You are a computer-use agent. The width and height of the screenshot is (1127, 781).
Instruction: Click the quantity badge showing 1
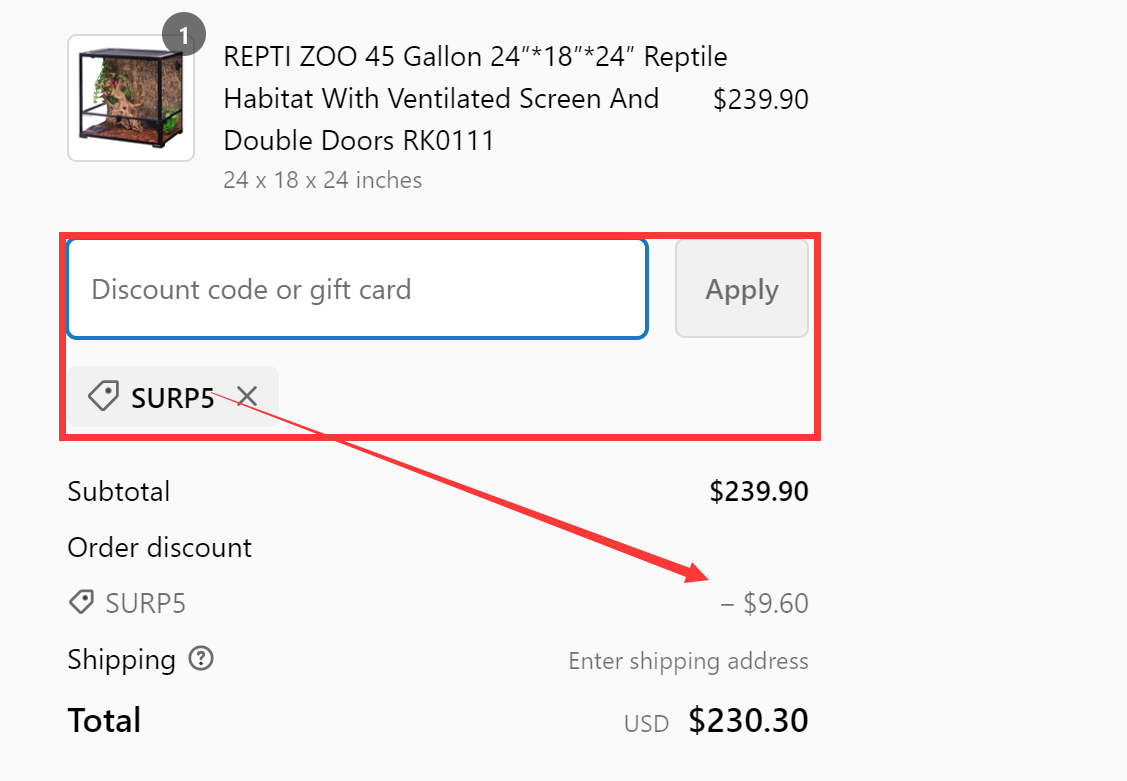(x=184, y=33)
